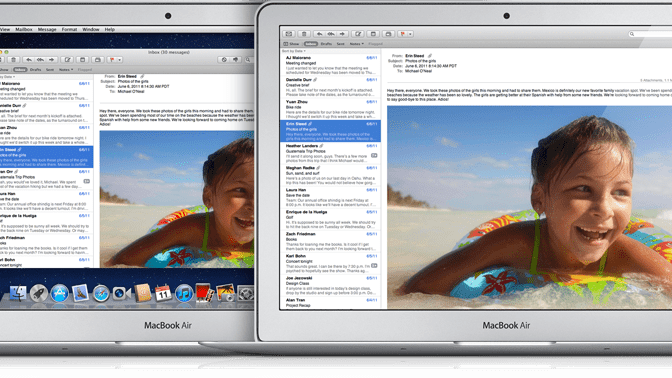672x378 pixels.
Task: Click Archive icon in left Mail toolbar
Action: click(x=98, y=60)
